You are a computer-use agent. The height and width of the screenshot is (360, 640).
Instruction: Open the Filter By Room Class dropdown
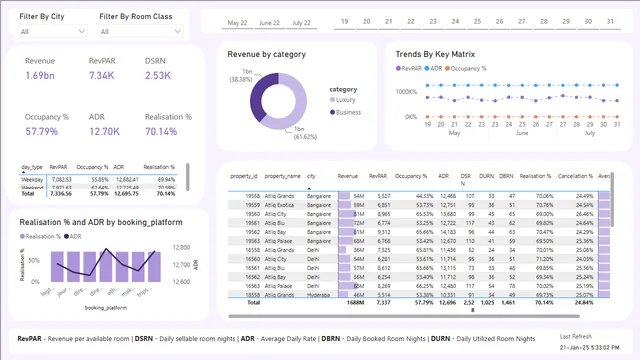141,31
